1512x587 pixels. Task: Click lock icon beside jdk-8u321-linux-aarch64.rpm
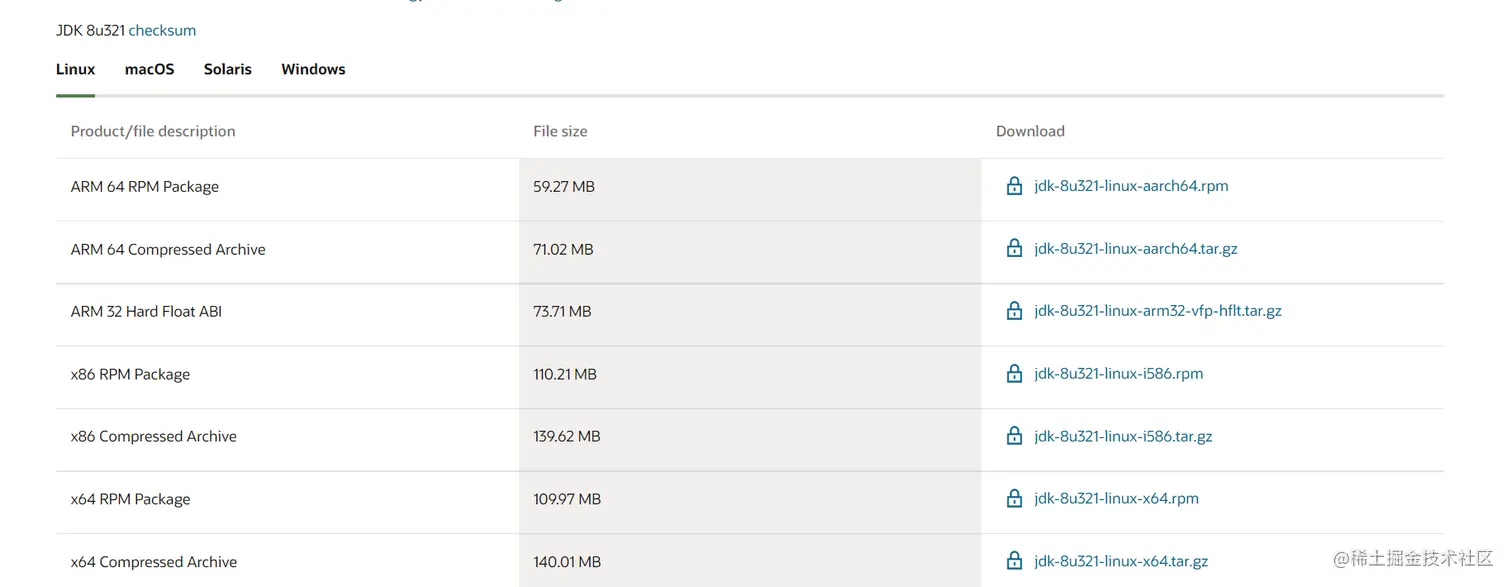[1014, 186]
